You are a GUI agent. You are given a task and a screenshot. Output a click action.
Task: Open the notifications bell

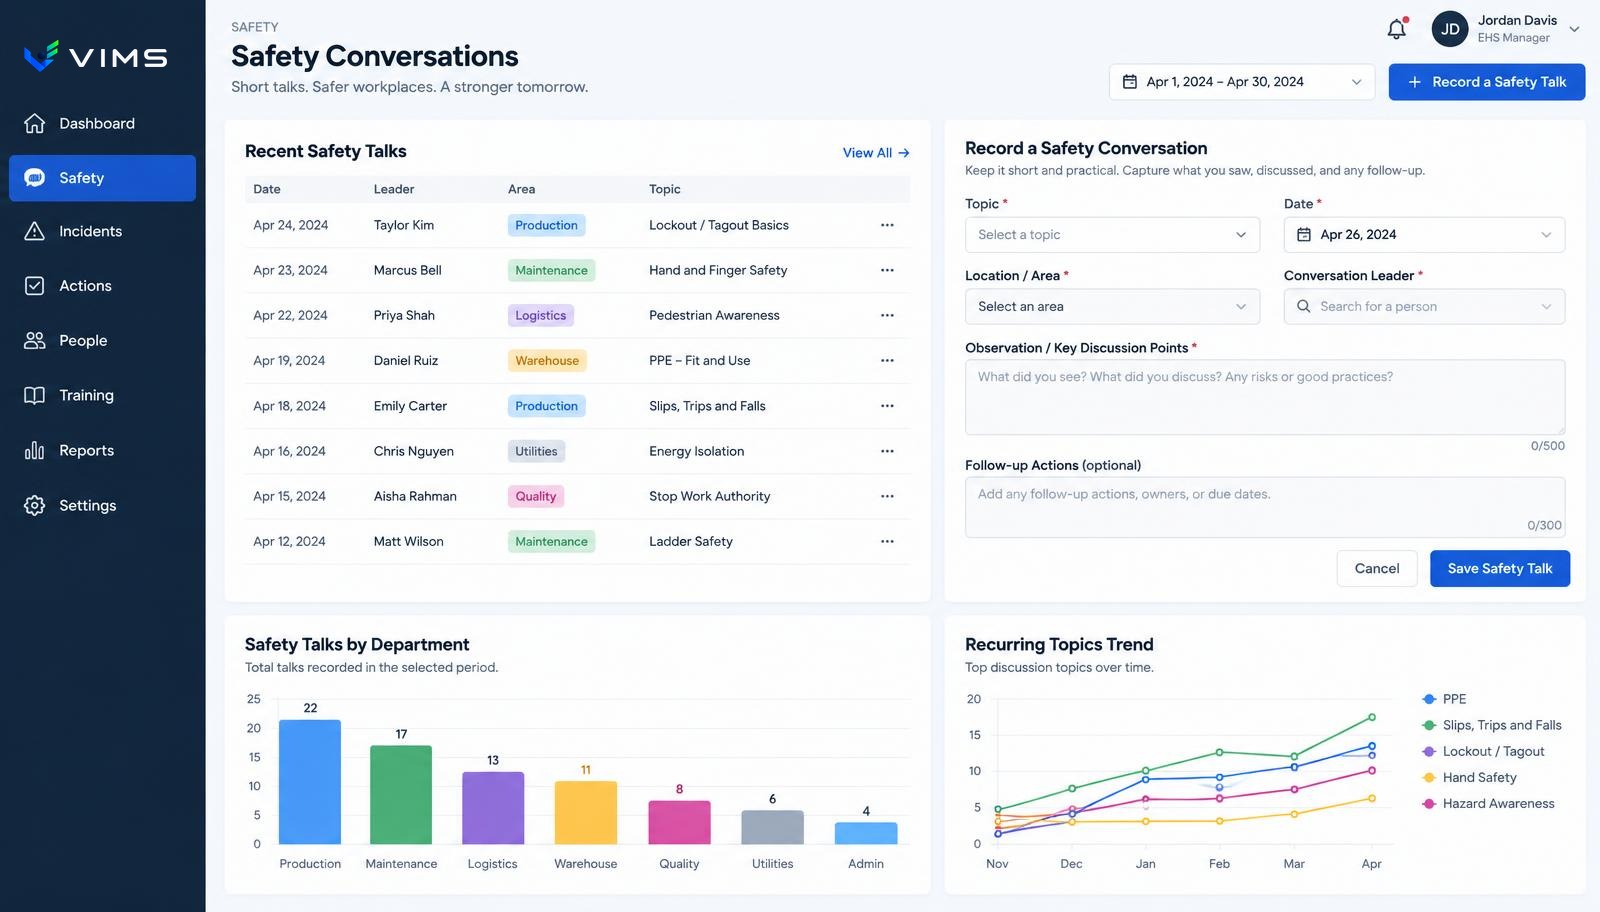coord(1397,29)
